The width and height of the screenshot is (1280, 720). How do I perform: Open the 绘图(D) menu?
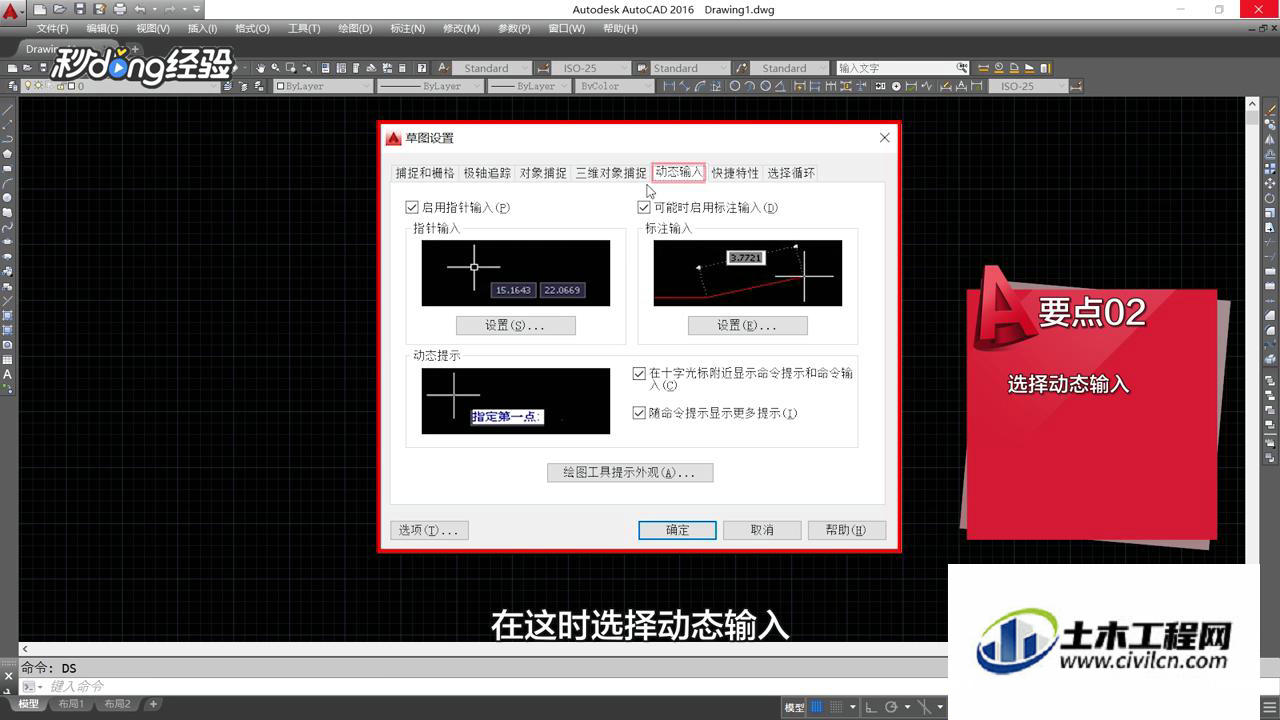tap(355, 28)
